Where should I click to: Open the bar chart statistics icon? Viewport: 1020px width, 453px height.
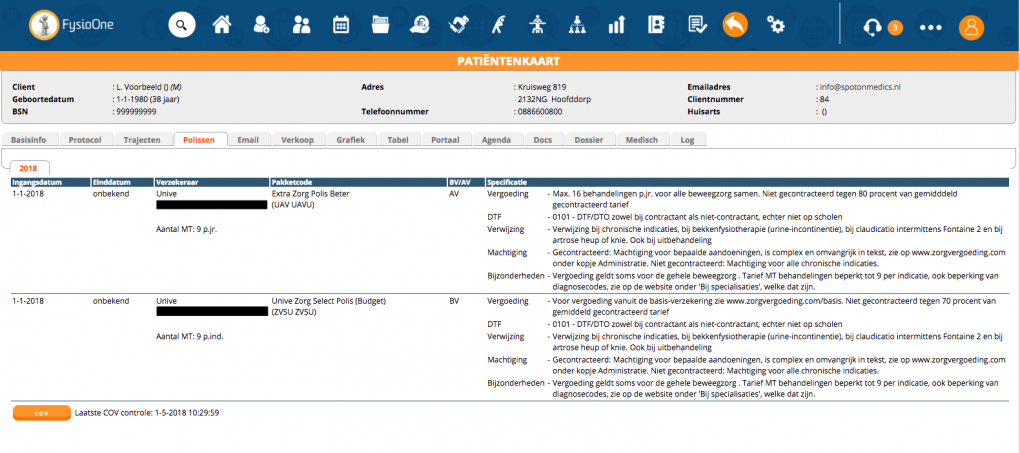click(617, 25)
